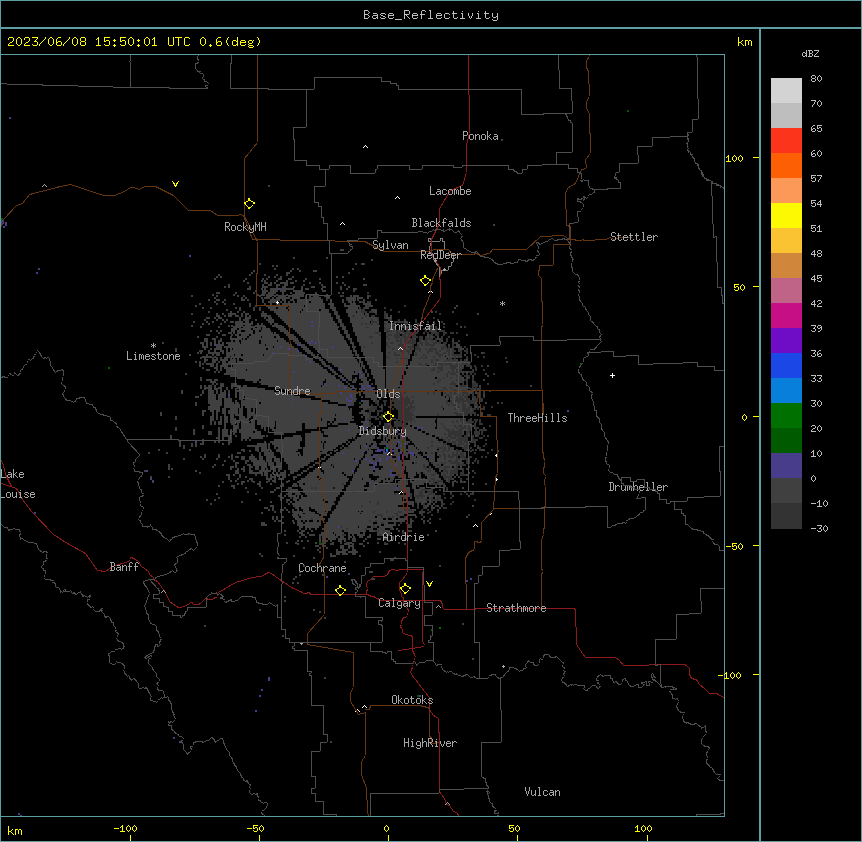
Task: Click the asterisk marker east of Innisfail
Action: click(502, 303)
